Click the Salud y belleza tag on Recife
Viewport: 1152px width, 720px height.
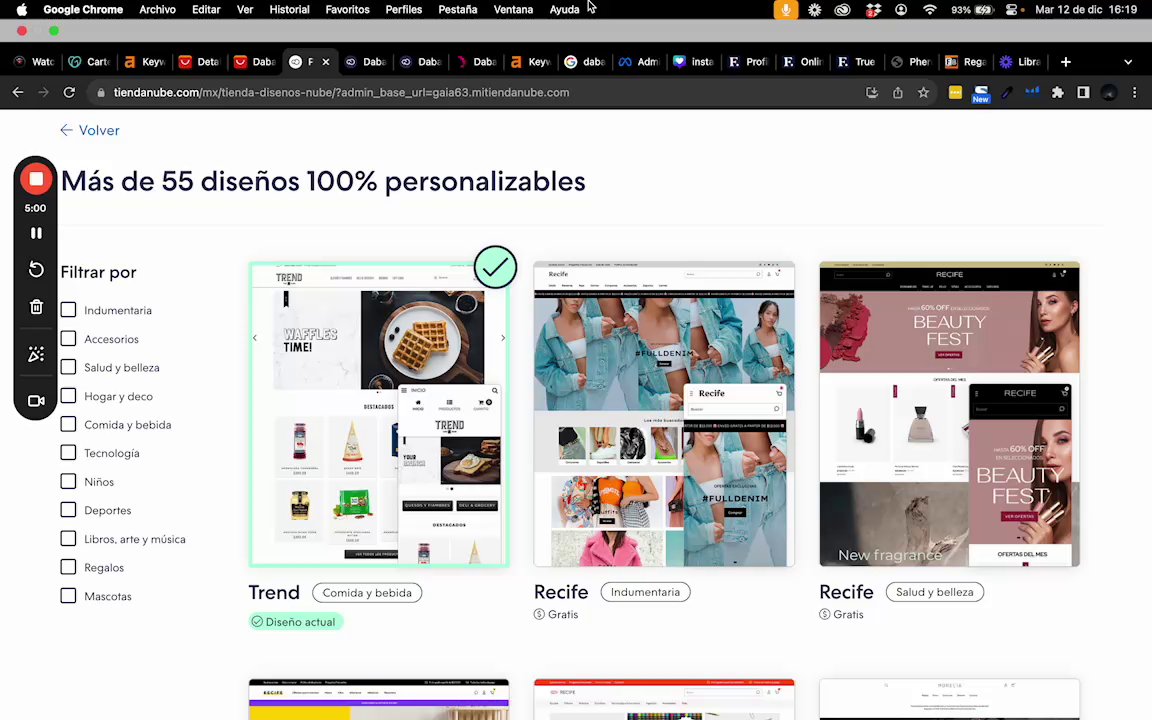click(x=935, y=592)
